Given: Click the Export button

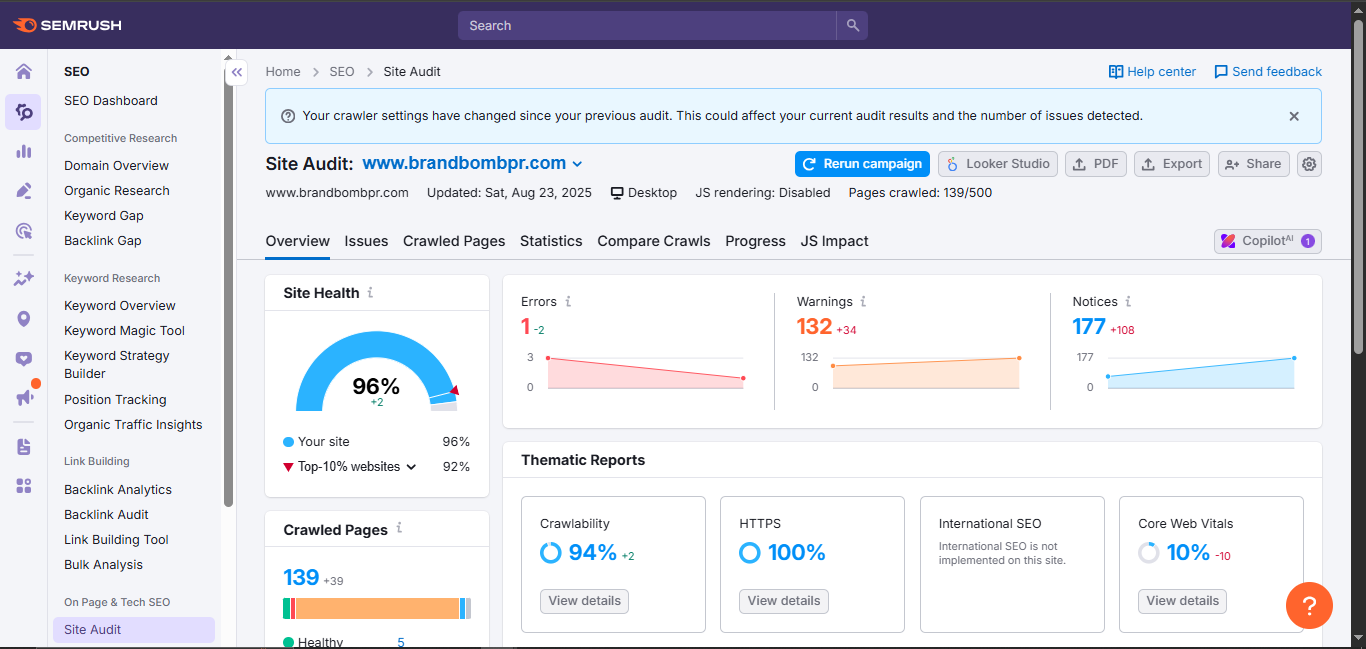Looking at the screenshot, I should tap(1172, 164).
